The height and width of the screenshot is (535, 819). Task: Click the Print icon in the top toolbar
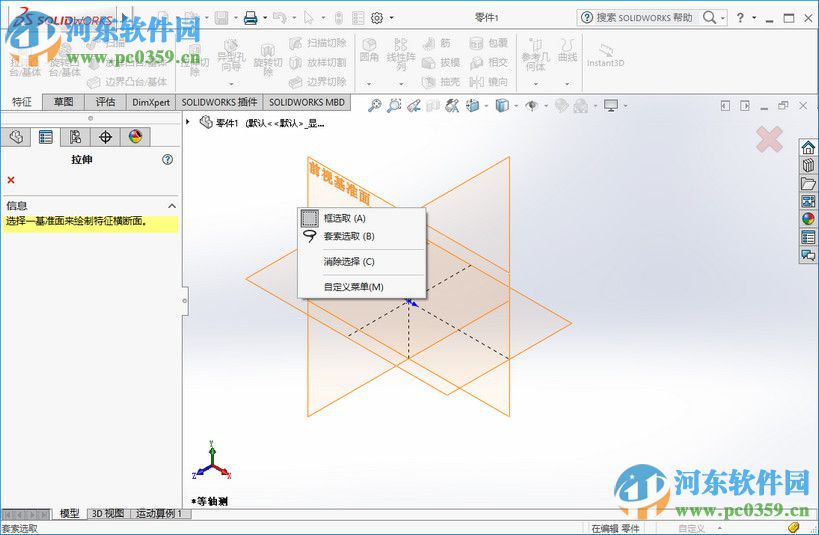click(251, 18)
